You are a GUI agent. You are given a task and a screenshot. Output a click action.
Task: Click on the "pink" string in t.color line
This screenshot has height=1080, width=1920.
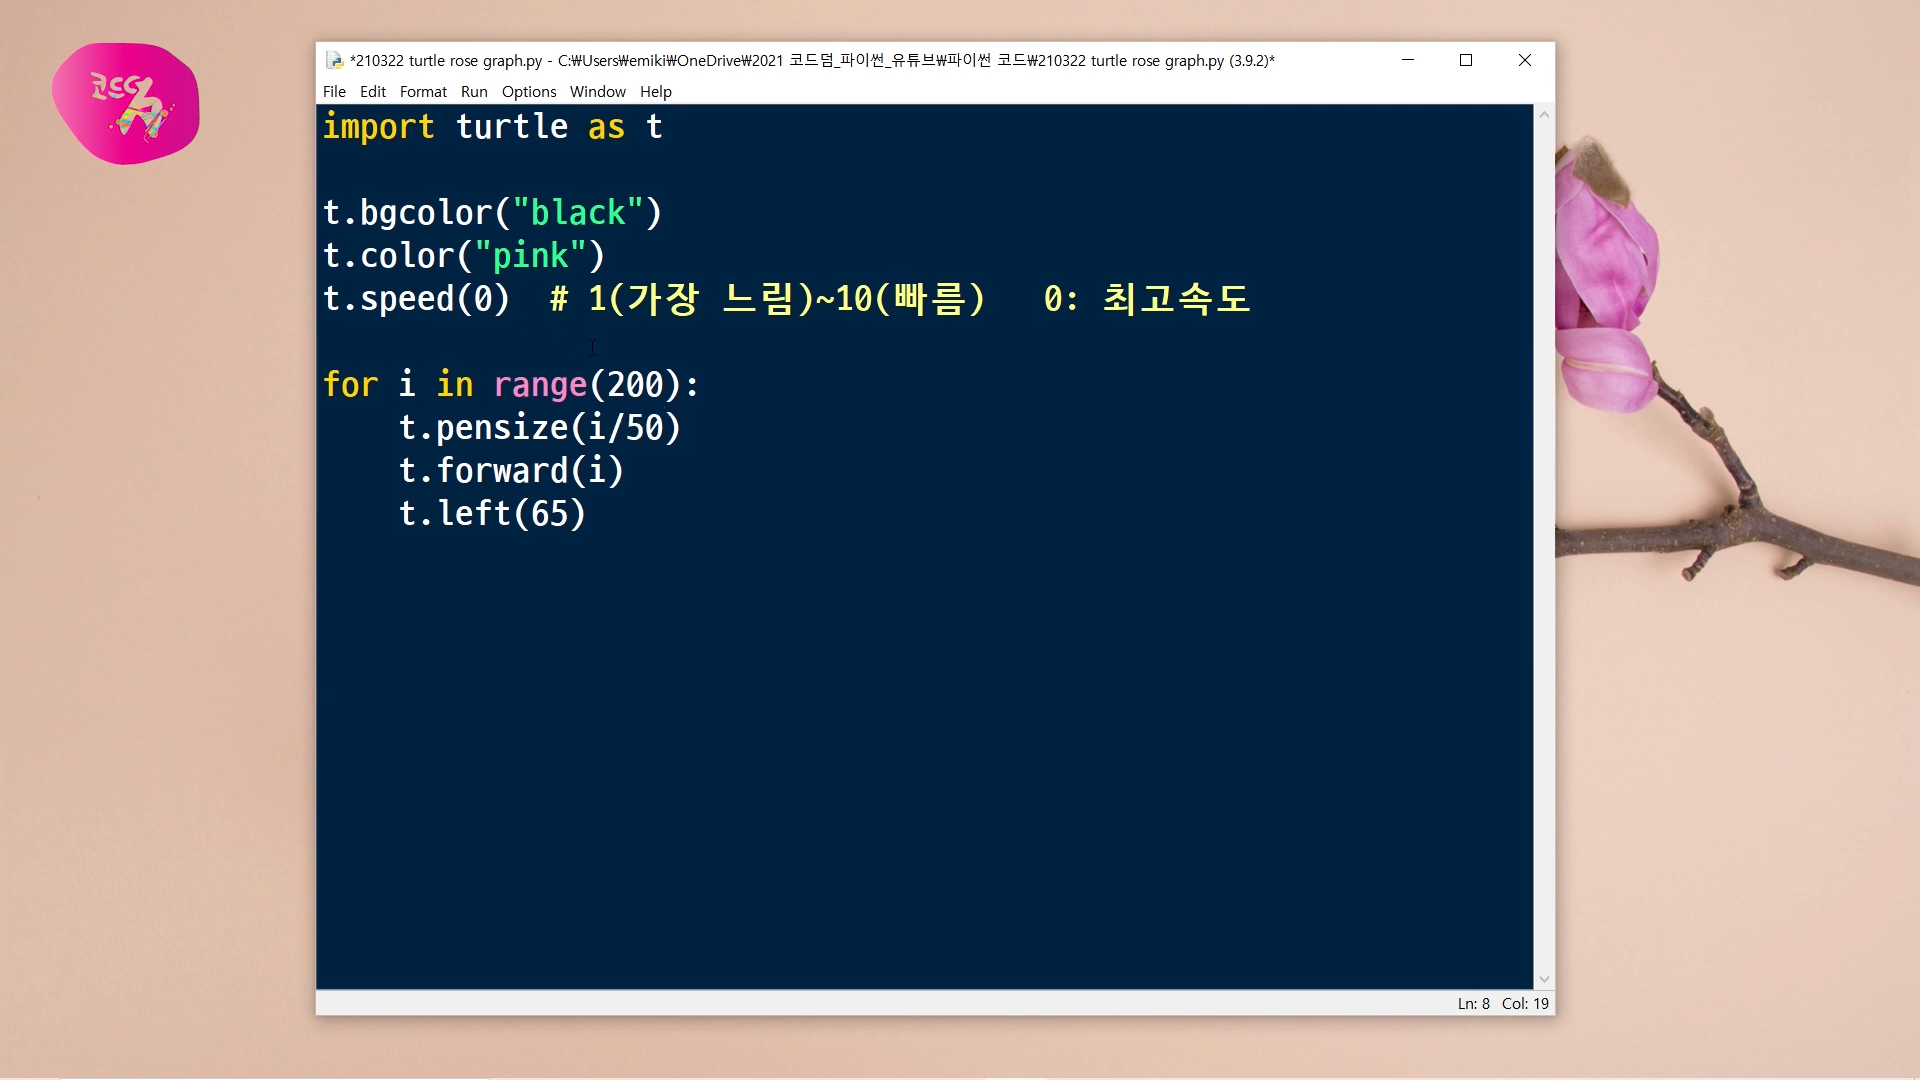[530, 256]
